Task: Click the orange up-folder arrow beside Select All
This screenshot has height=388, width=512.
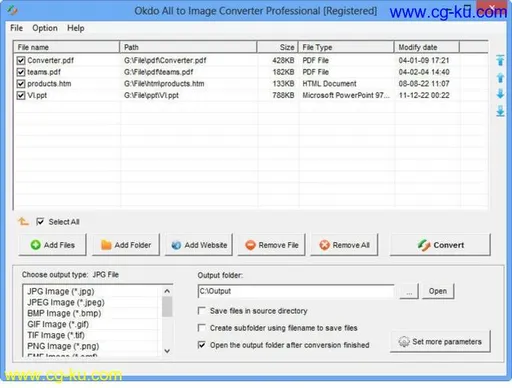Action: coord(23,221)
